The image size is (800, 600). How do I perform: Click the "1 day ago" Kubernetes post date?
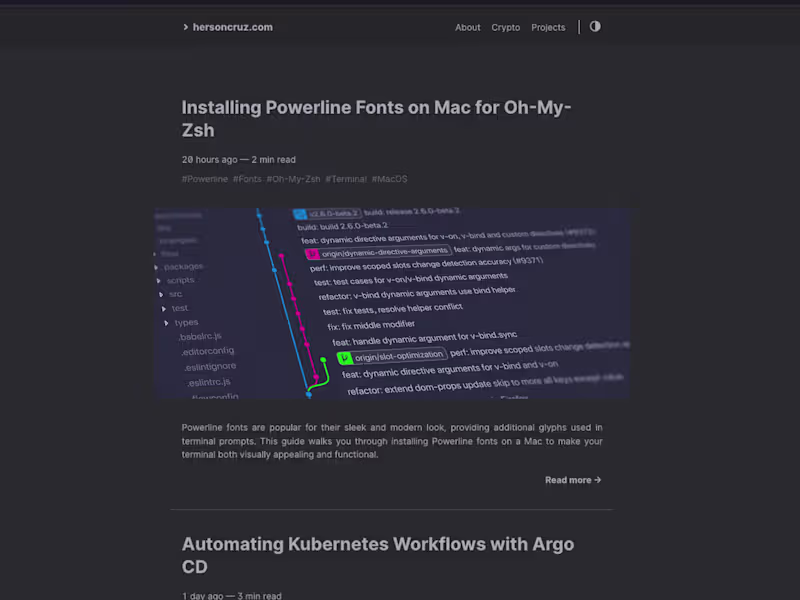click(204, 596)
